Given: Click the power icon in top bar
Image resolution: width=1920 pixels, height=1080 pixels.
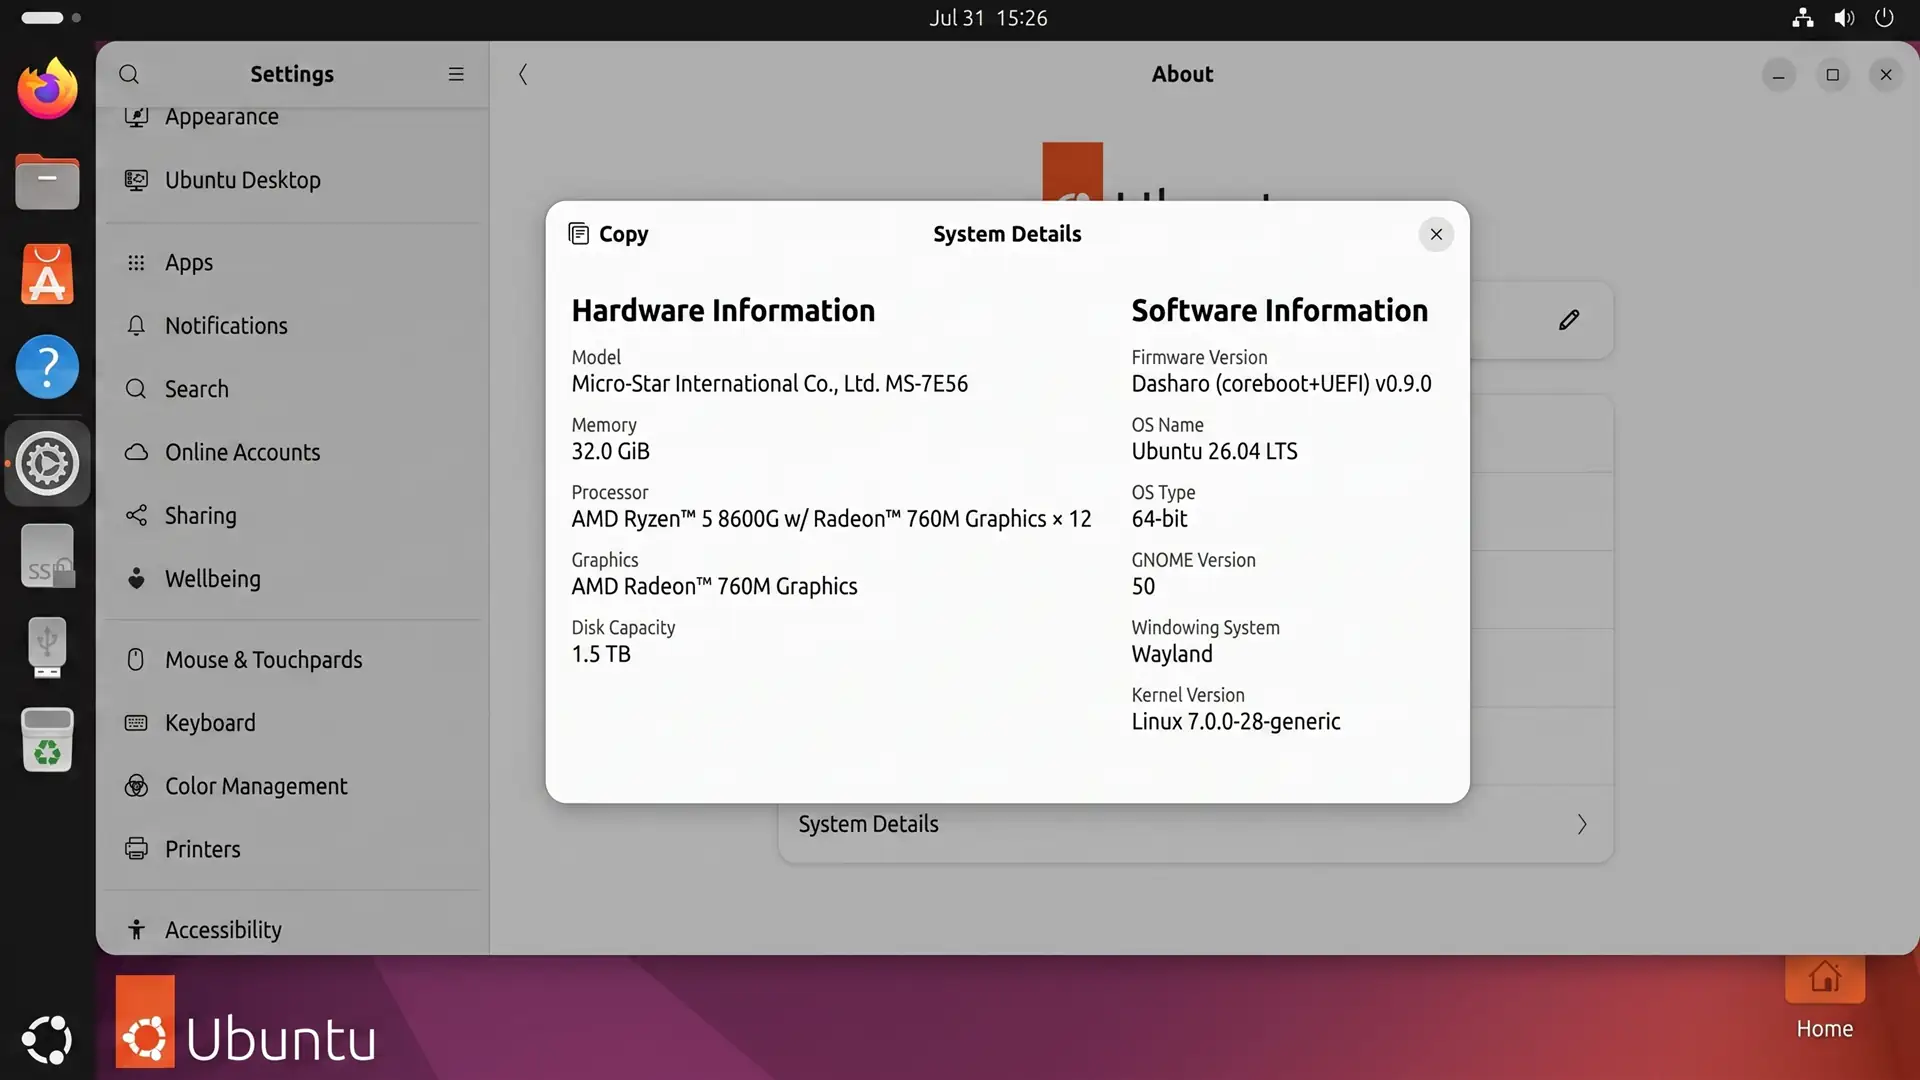Looking at the screenshot, I should click(x=1884, y=18).
